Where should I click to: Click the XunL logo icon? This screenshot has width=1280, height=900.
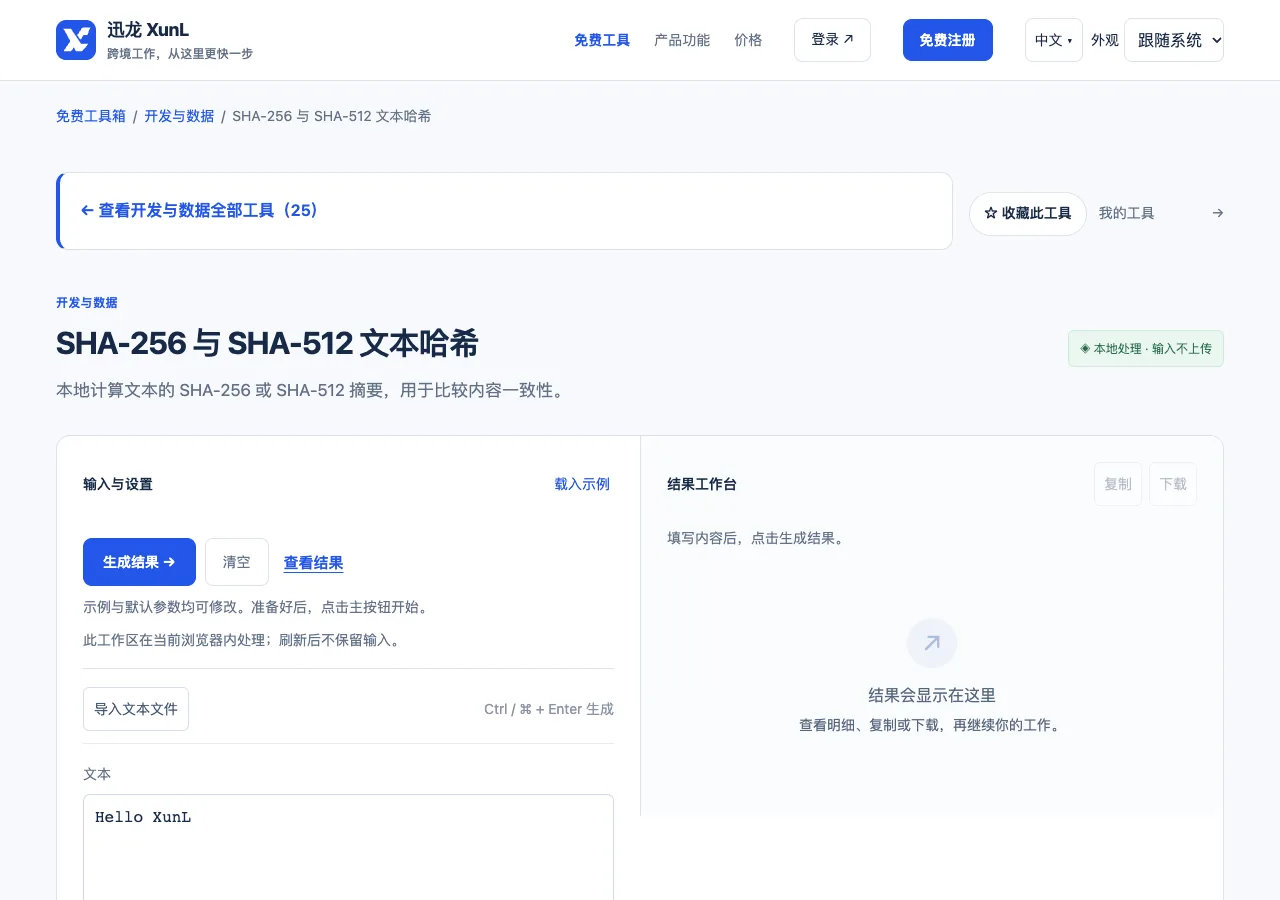[76, 40]
